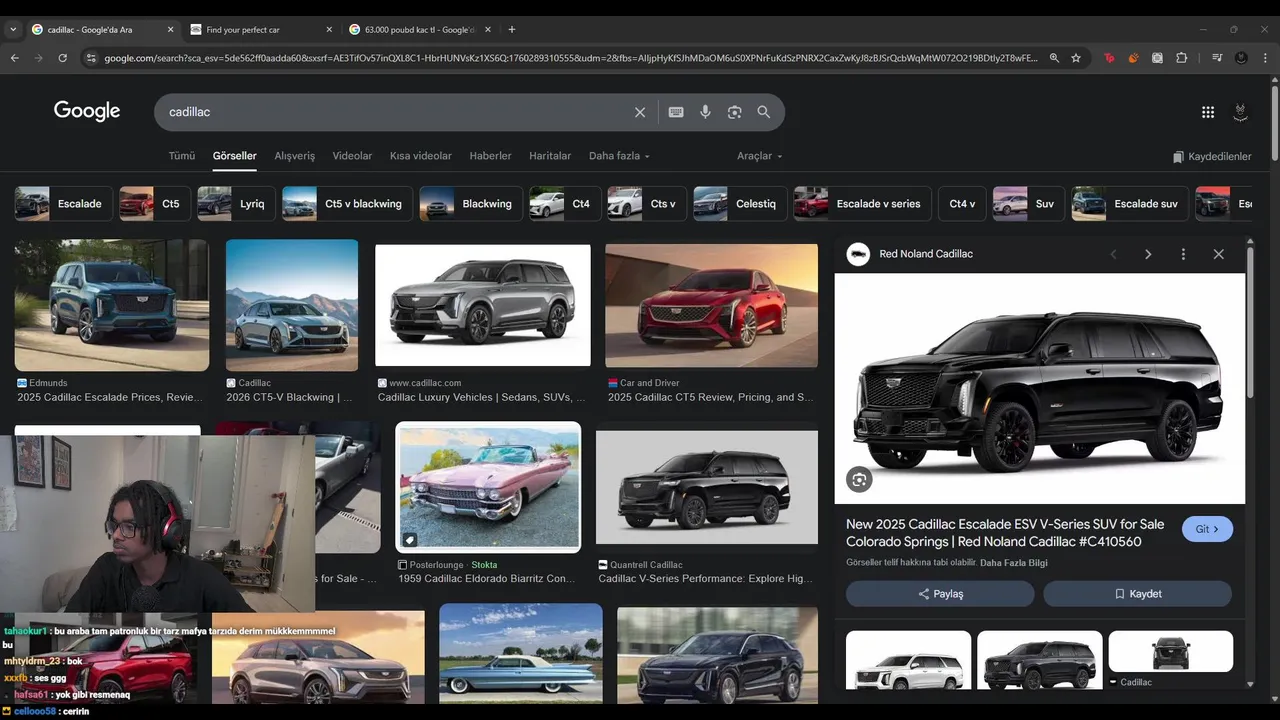The image size is (1280, 720).
Task: Click the magnifier search submit icon
Action: [764, 112]
